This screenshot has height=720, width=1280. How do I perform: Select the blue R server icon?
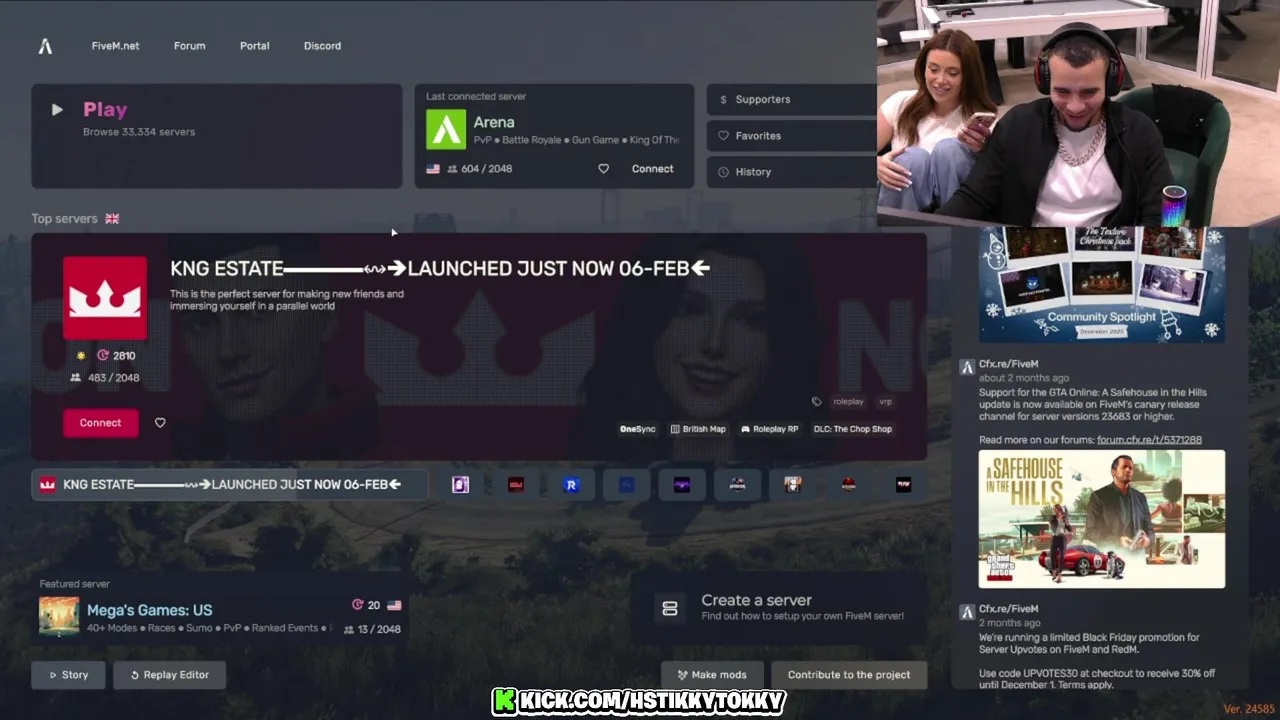pyautogui.click(x=571, y=485)
